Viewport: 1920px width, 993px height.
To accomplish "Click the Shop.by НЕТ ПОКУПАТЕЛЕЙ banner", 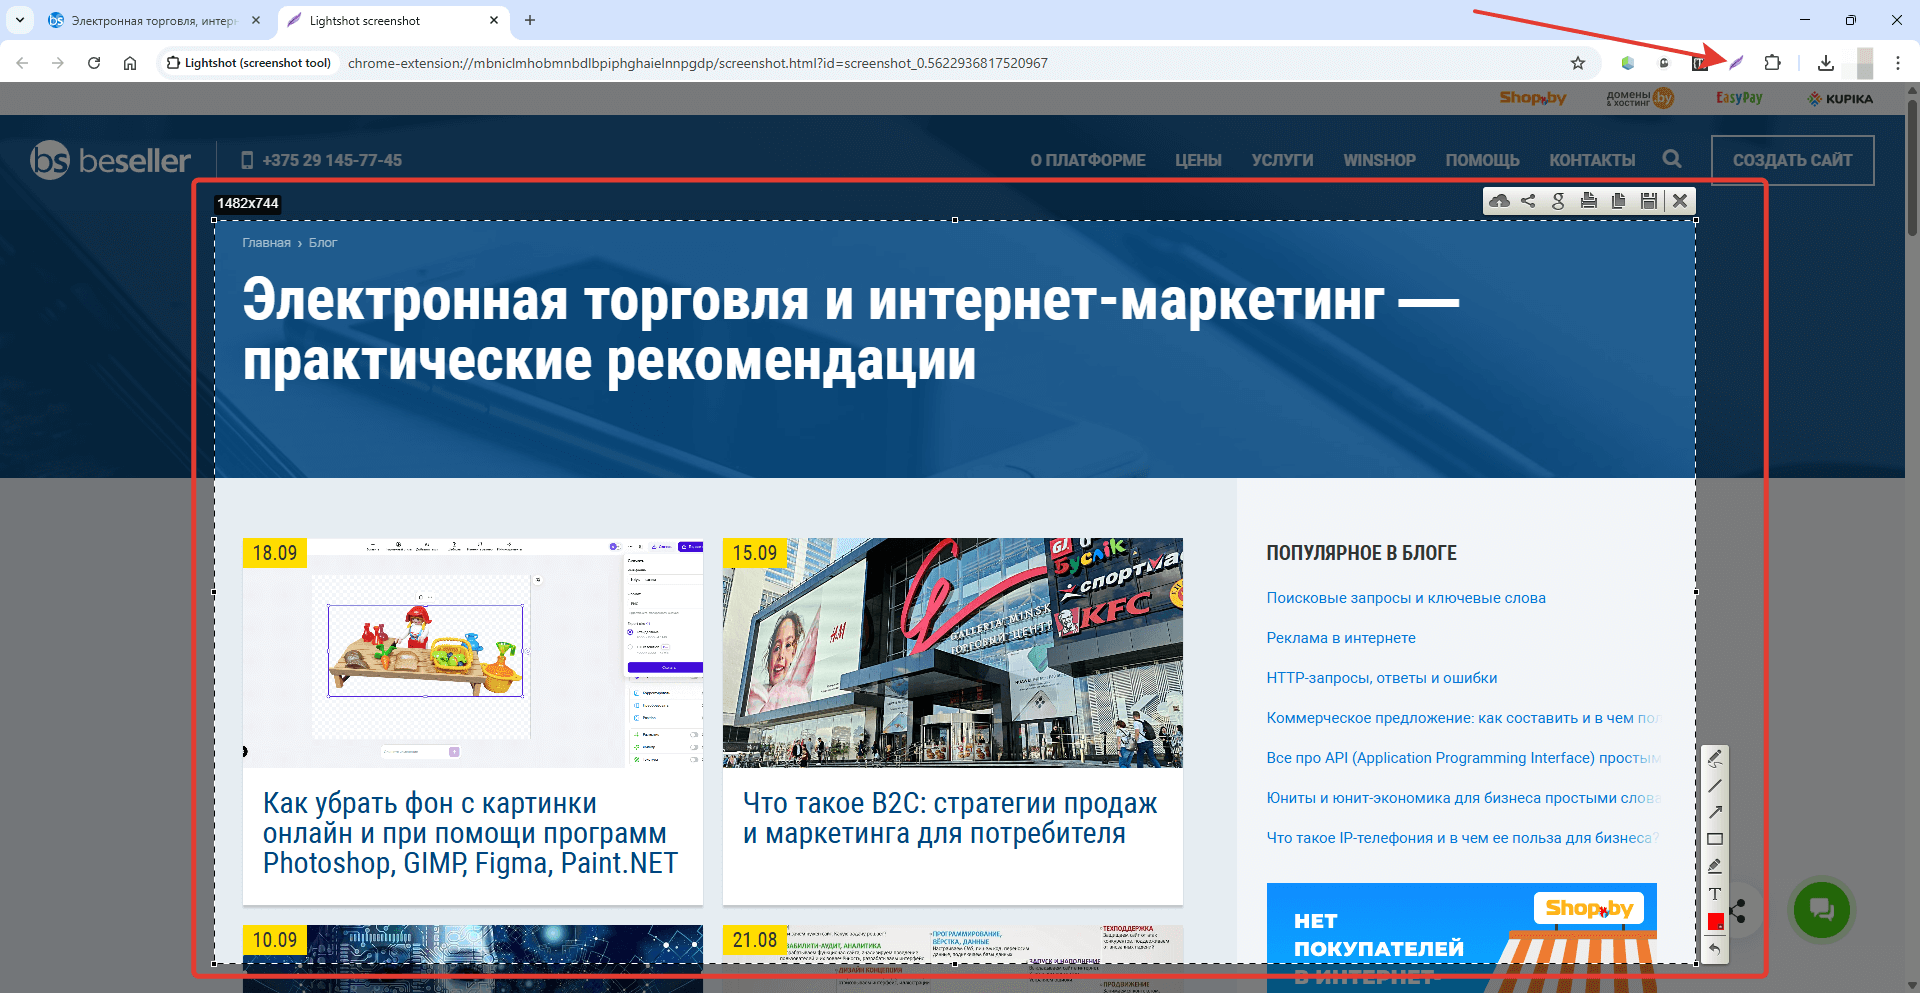I will click(x=1461, y=937).
